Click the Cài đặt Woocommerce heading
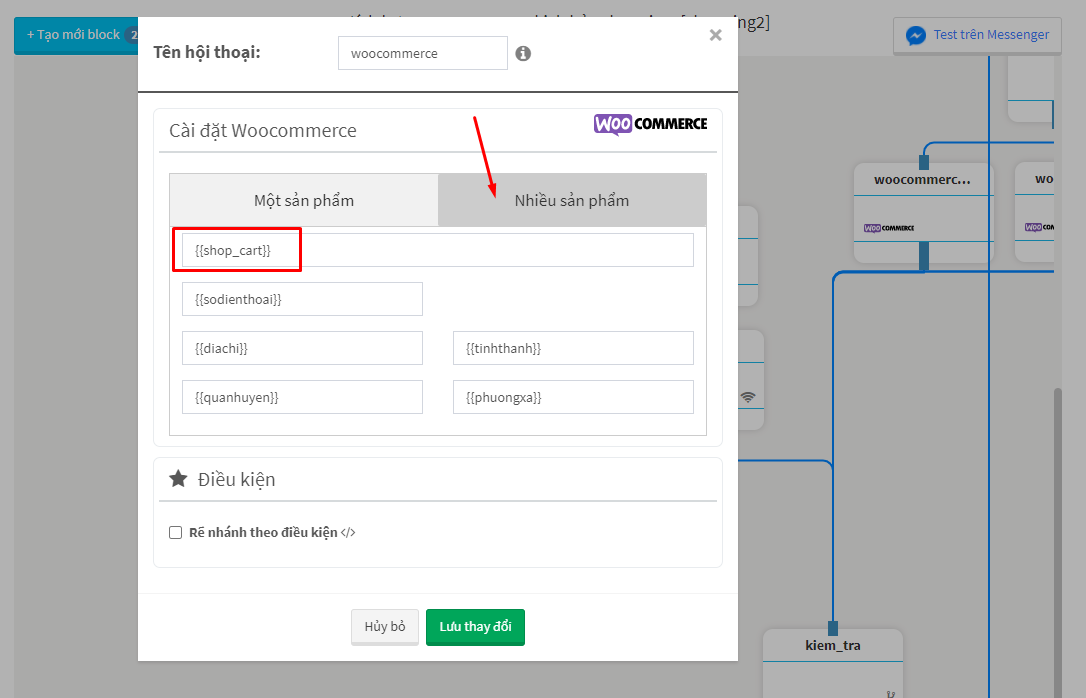Viewport: 1086px width, 698px height. (262, 131)
